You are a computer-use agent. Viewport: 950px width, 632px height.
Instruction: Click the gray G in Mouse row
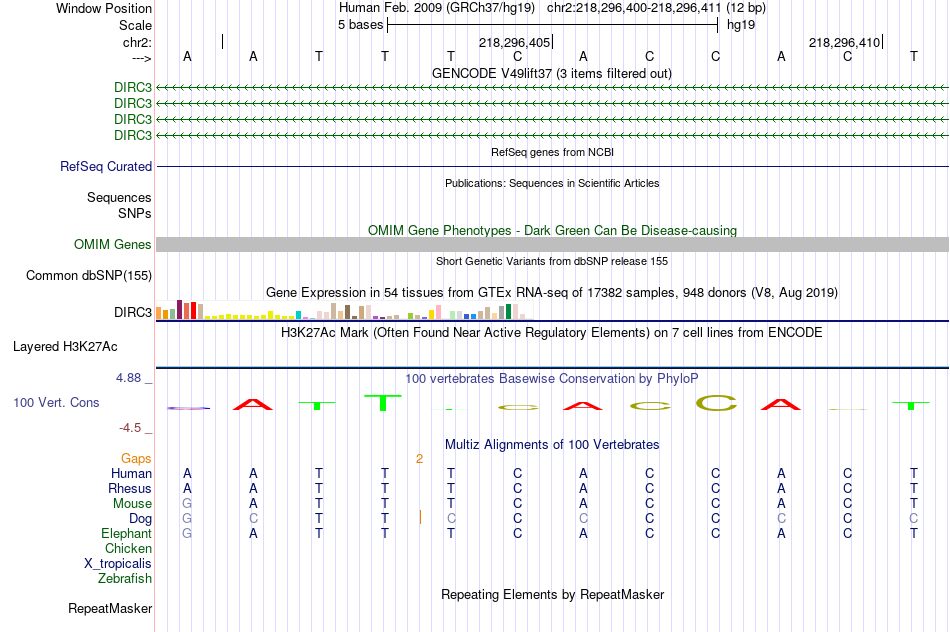187,504
